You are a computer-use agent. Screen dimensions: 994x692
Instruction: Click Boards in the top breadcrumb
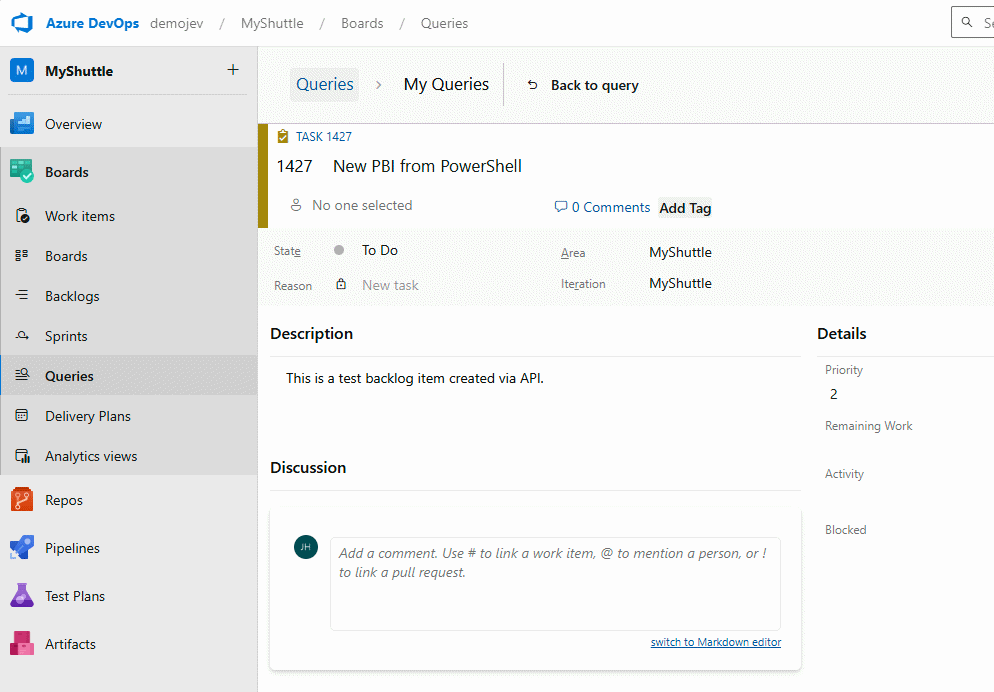(362, 23)
